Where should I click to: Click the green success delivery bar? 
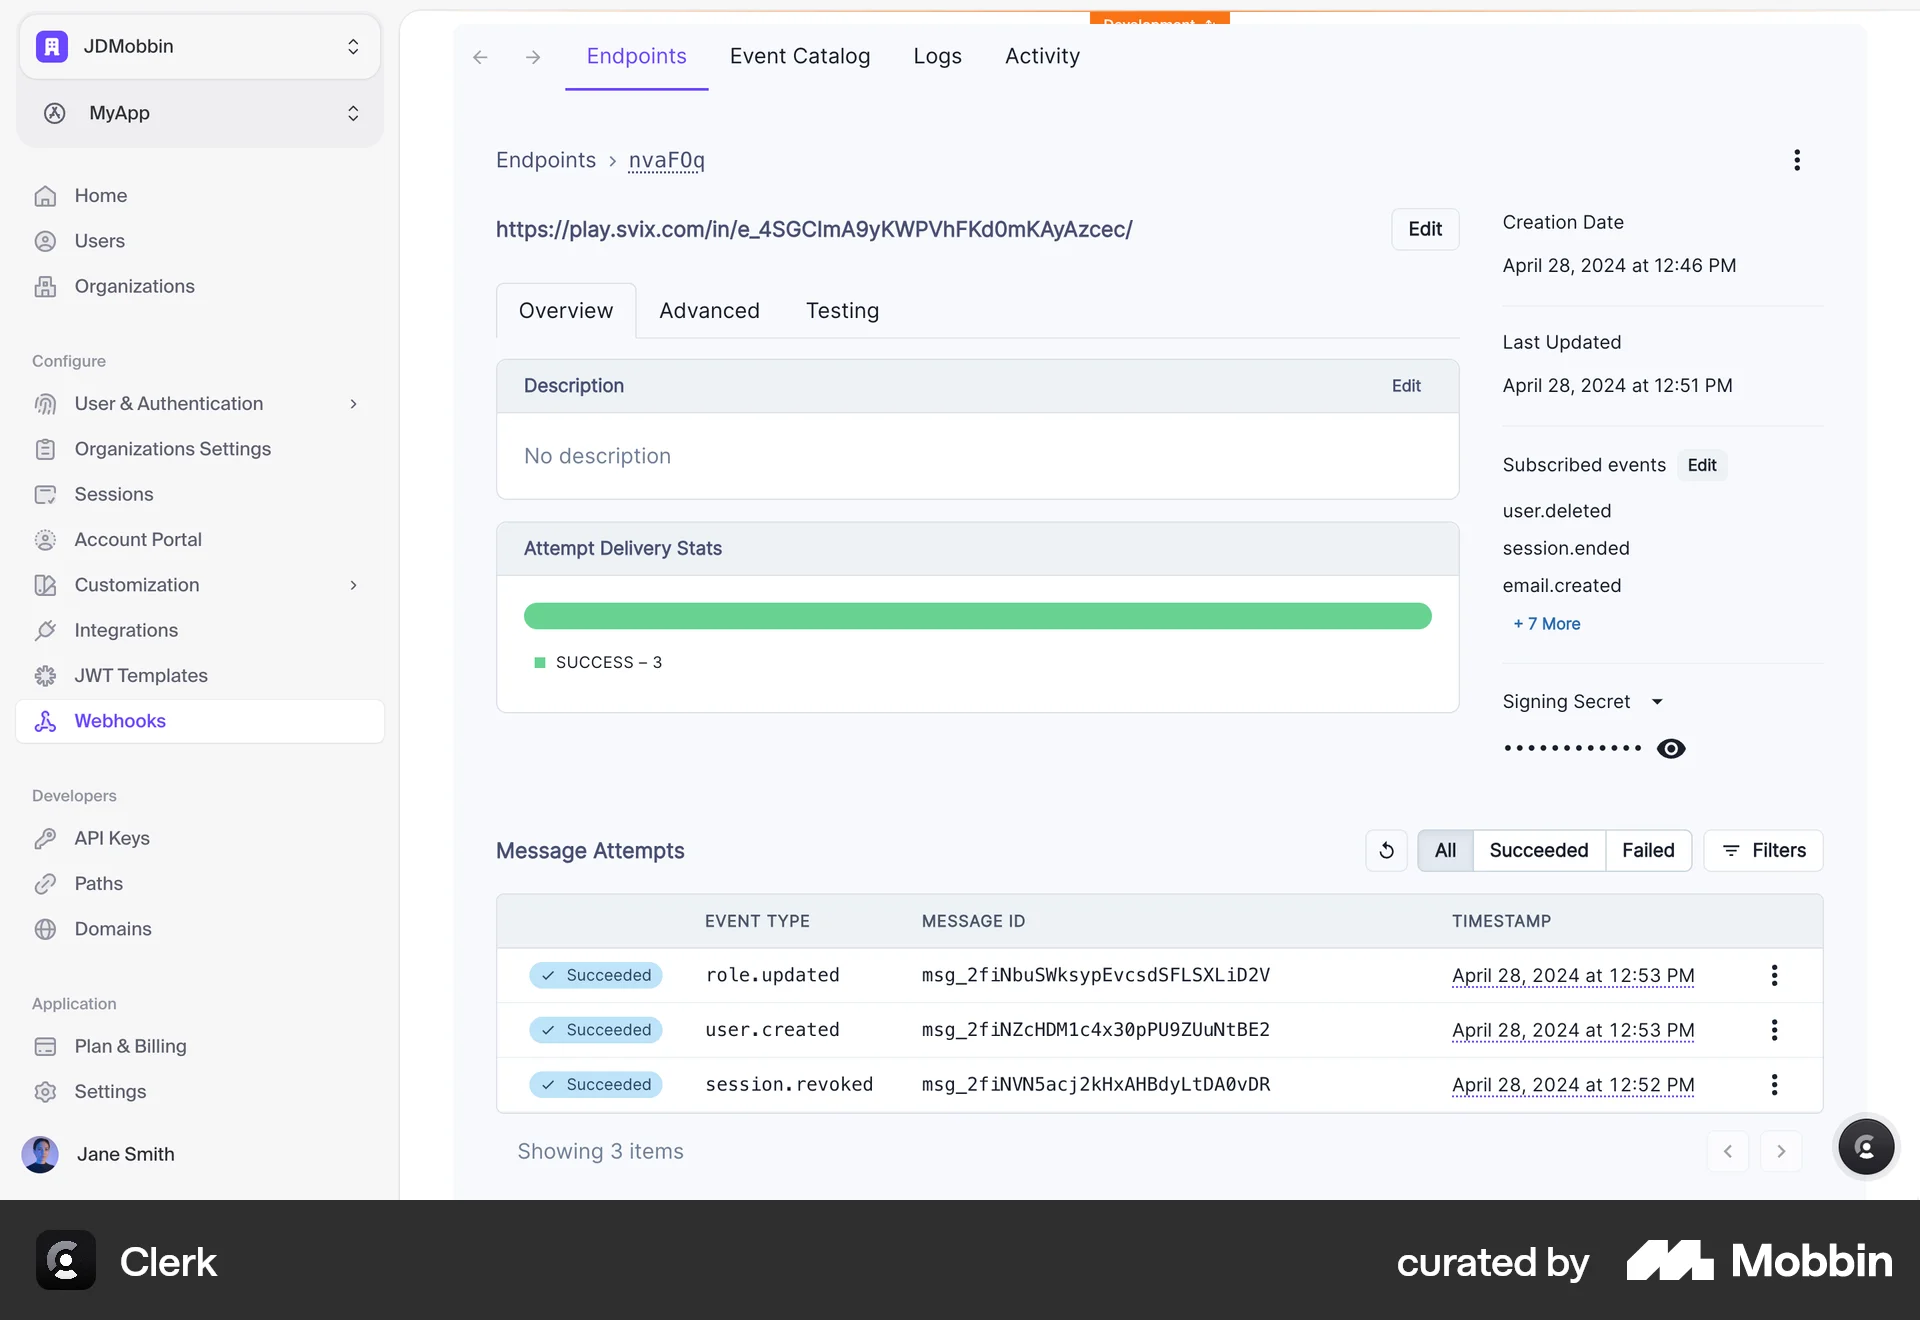[x=977, y=616]
